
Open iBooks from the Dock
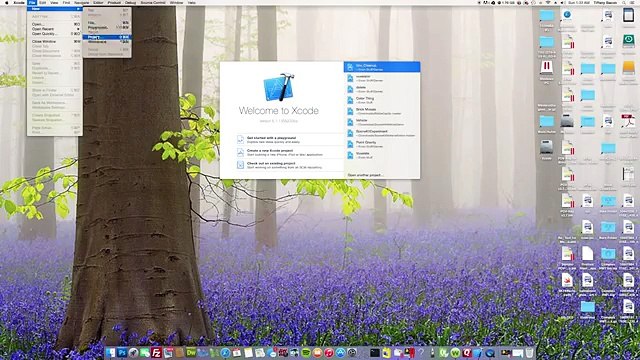coord(317,353)
